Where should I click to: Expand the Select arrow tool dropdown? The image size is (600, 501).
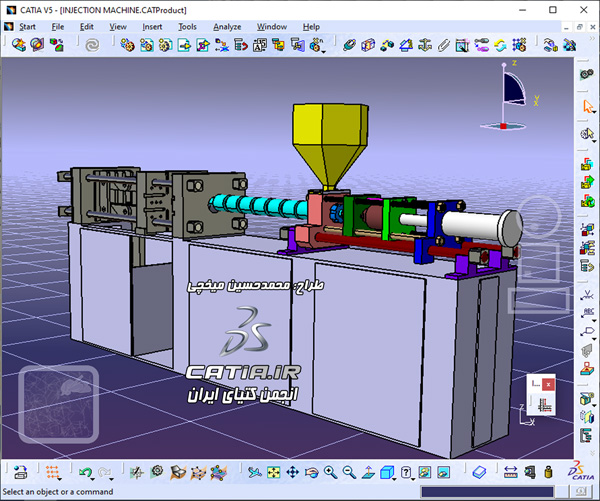594,113
